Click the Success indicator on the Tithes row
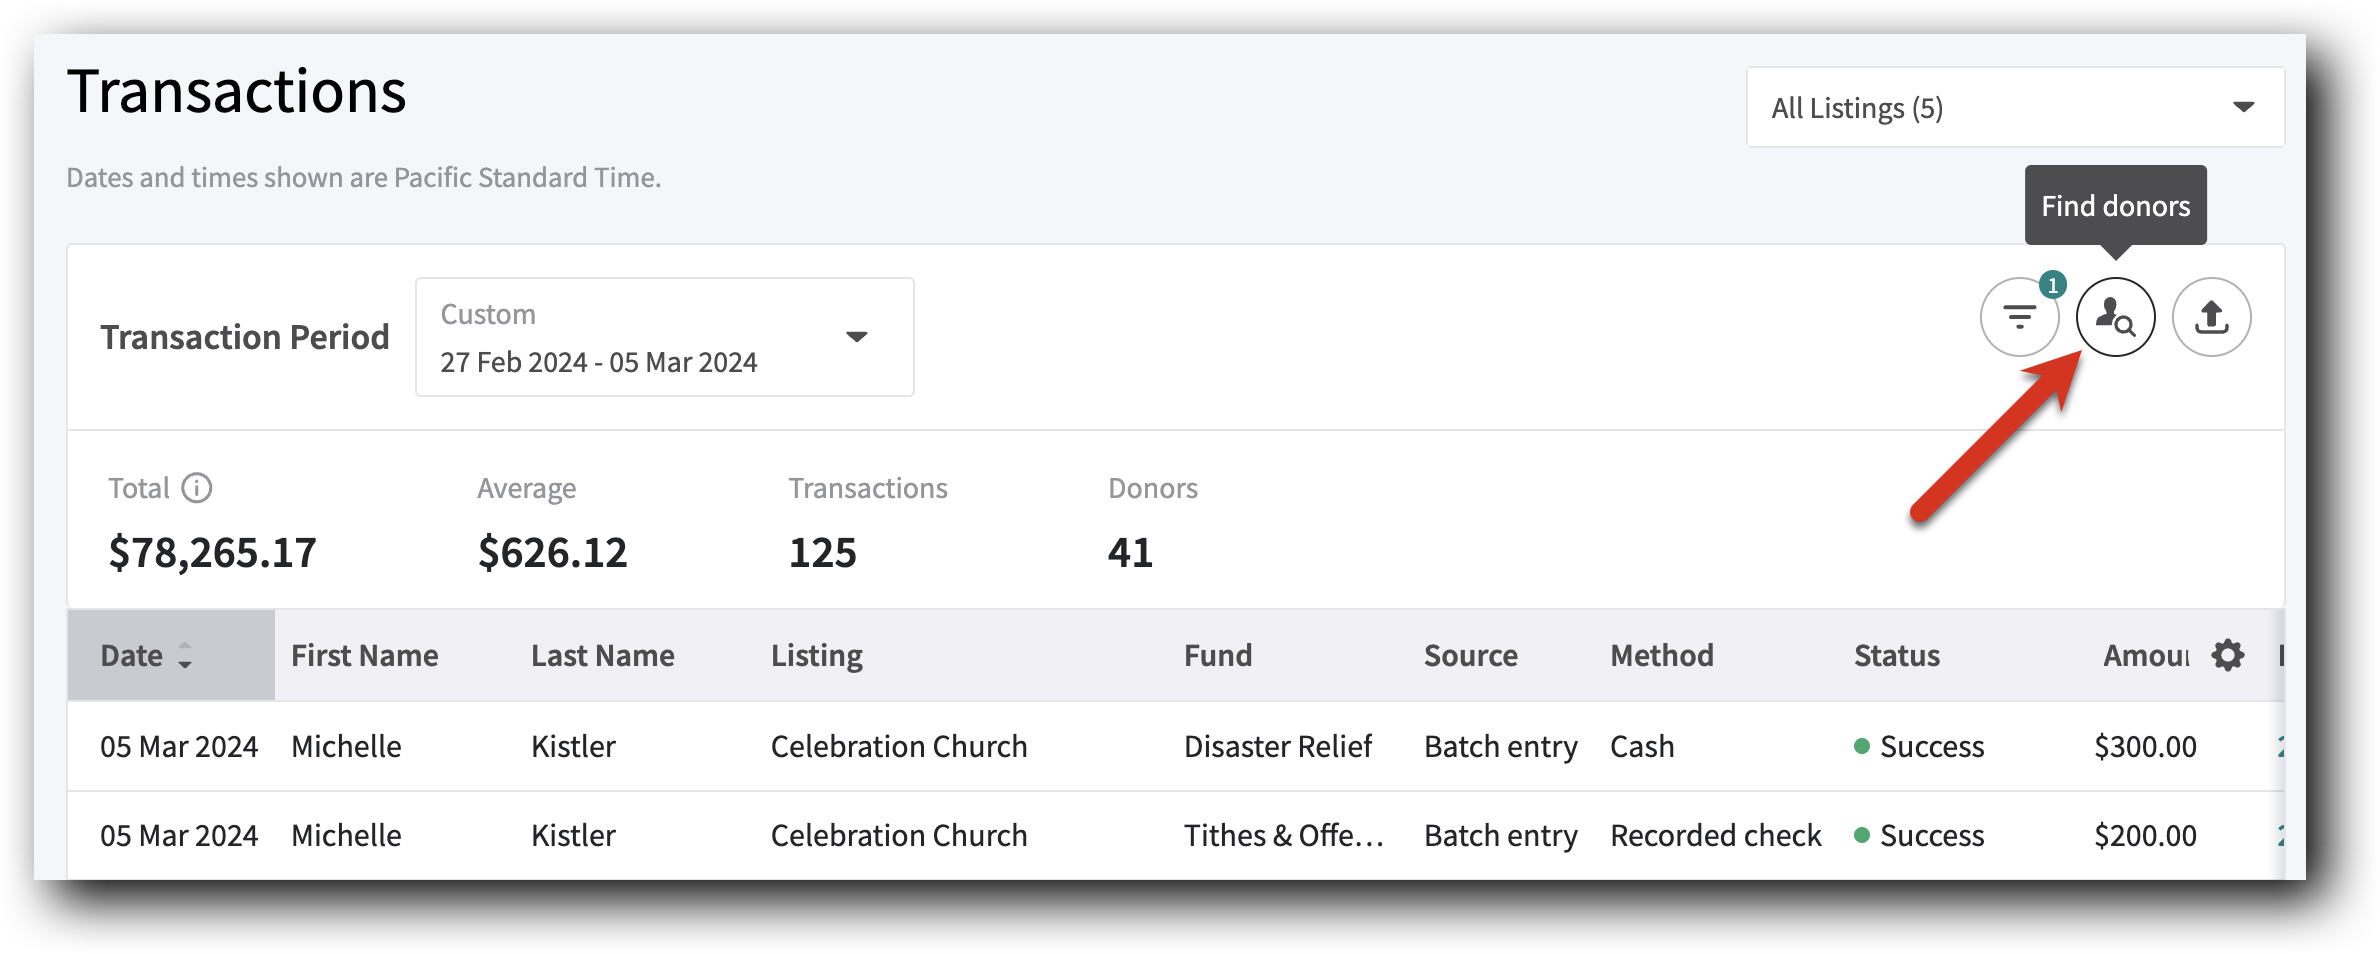Screen dimensions: 2380x954 1862,834
